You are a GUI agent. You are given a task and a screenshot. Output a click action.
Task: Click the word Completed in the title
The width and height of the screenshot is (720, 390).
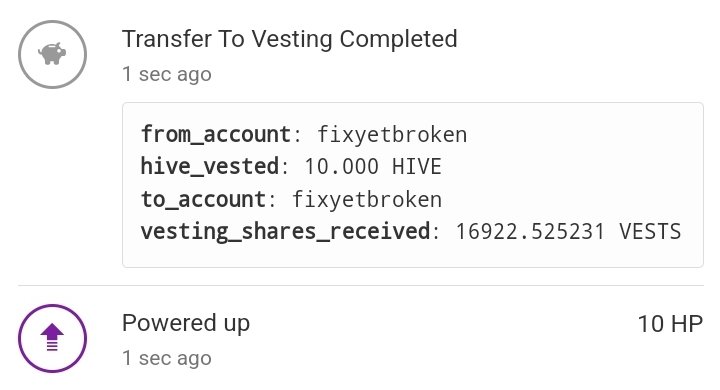pos(399,40)
